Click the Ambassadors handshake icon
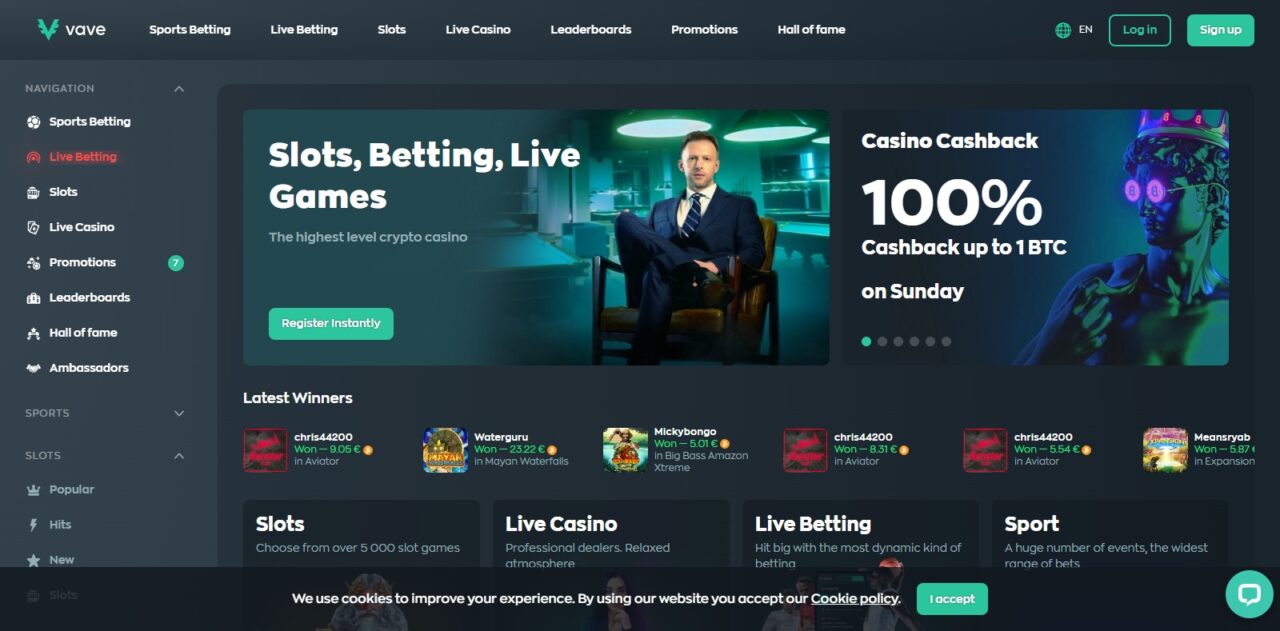Viewport: 1280px width, 631px height. click(x=33, y=368)
